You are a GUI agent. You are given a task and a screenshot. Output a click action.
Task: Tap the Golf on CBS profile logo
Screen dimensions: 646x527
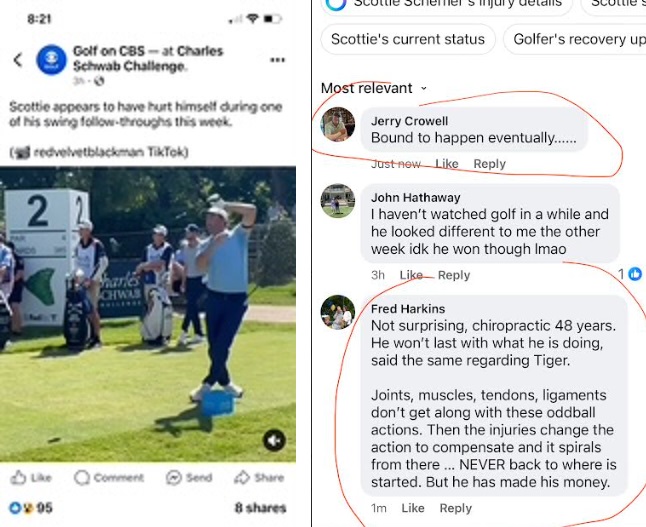point(50,60)
